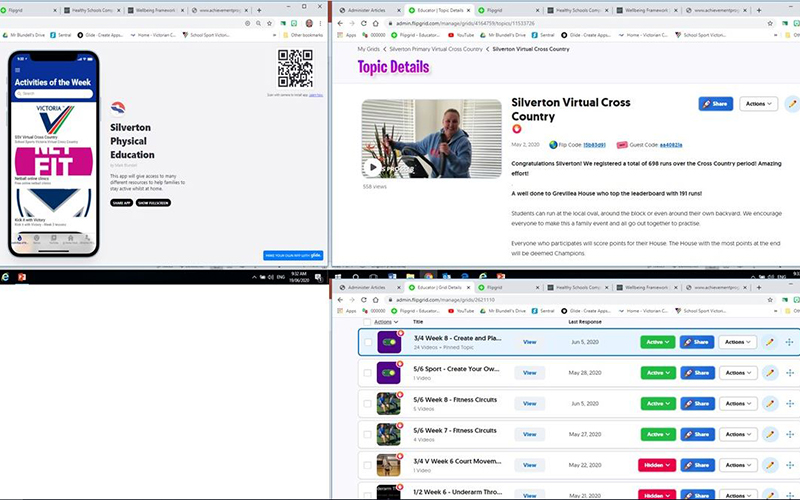Click SHARE APP button in Glide window
800x500 pixels.
tap(121, 203)
